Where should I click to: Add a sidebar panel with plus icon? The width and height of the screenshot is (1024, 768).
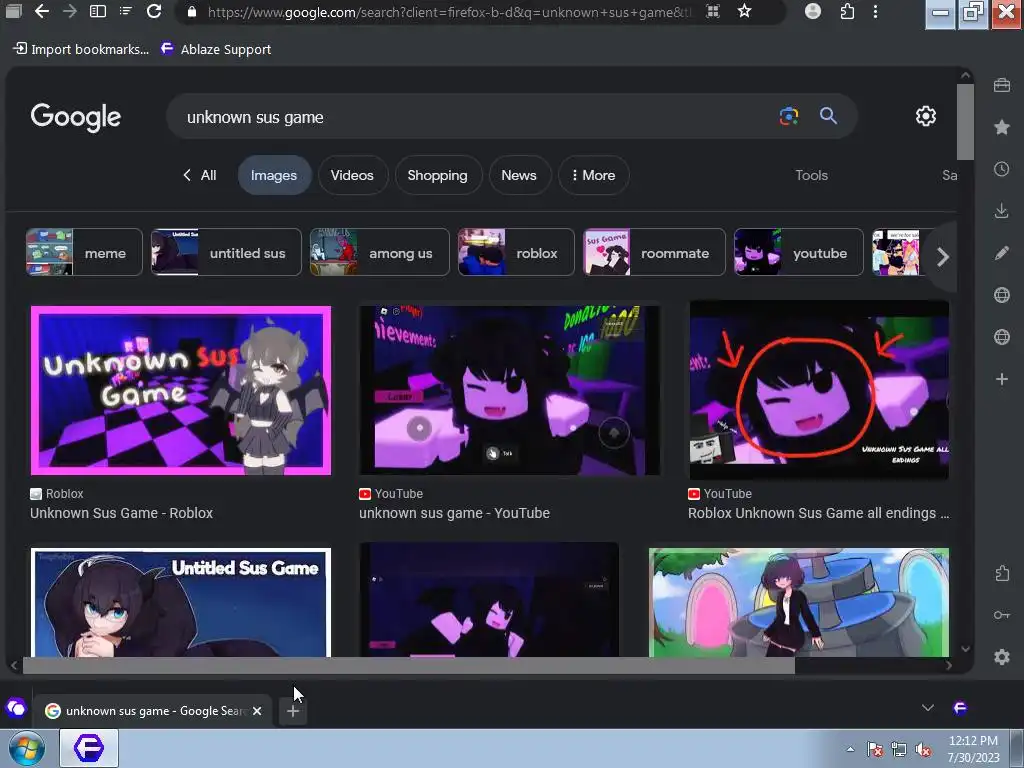(1002, 379)
